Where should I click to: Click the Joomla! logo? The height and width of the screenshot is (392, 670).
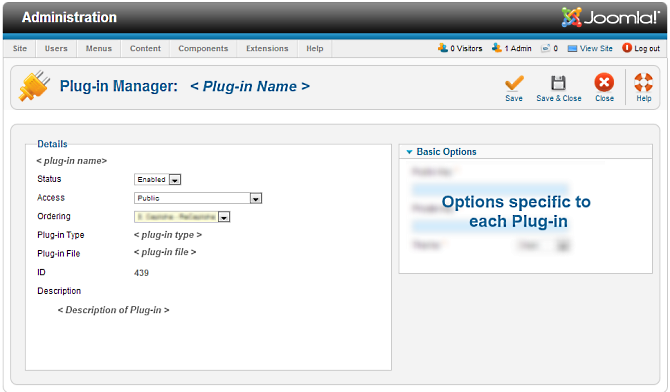click(611, 17)
